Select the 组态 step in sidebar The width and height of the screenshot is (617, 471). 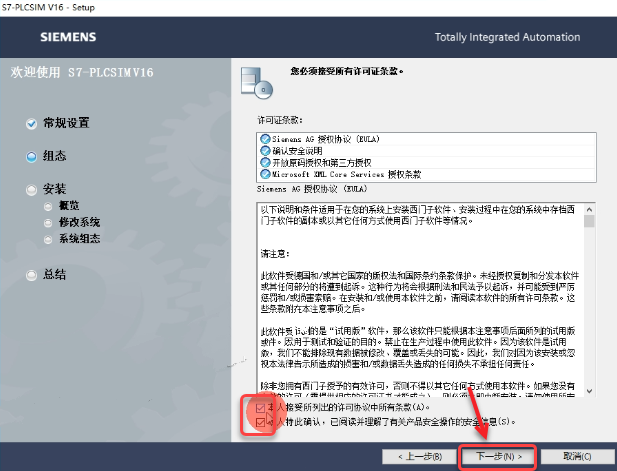click(x=54, y=156)
